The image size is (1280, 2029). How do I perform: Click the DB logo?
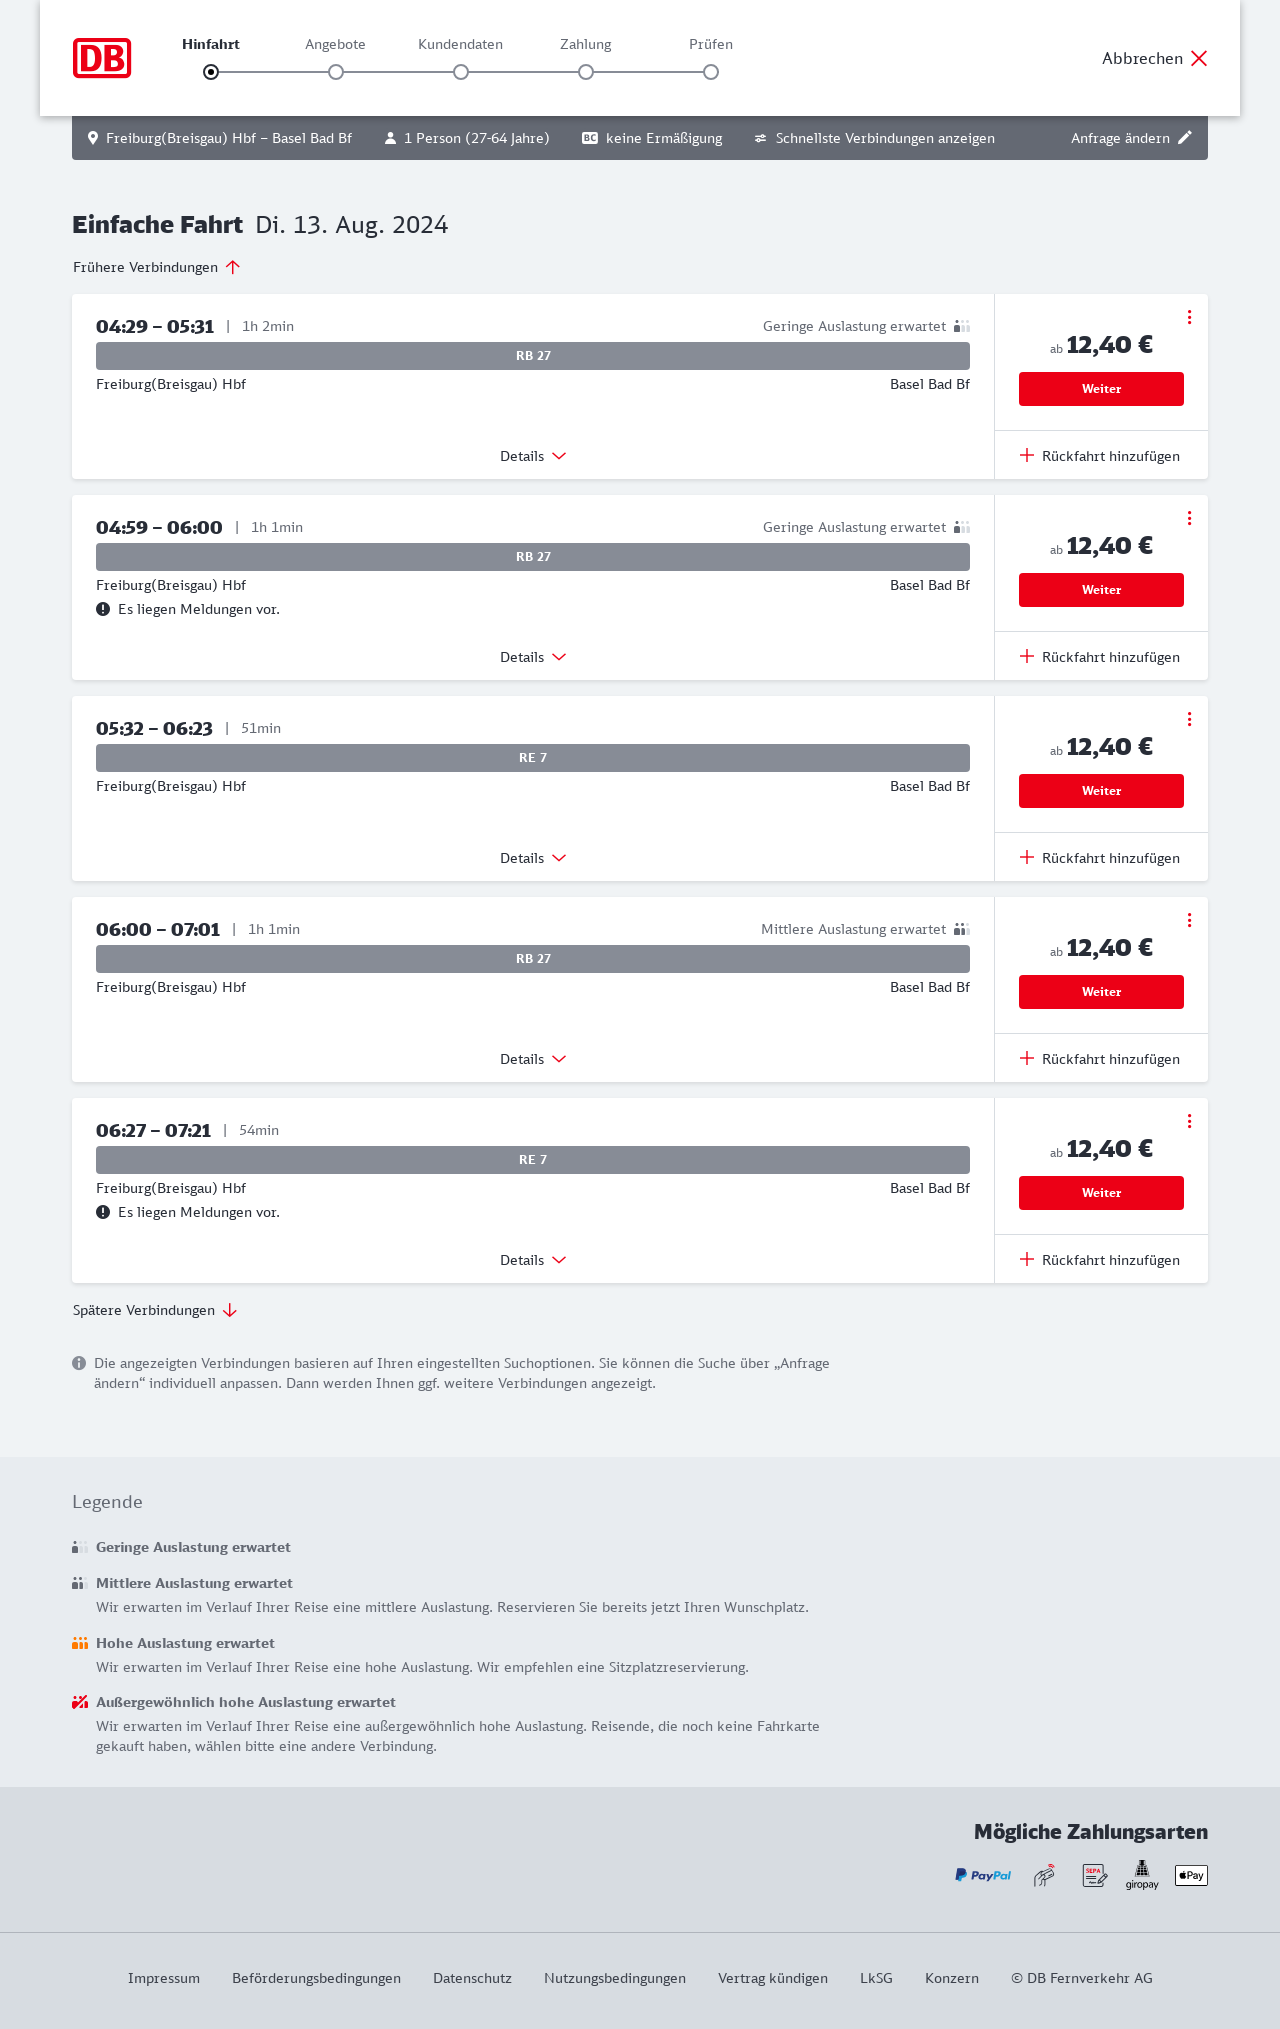102,58
